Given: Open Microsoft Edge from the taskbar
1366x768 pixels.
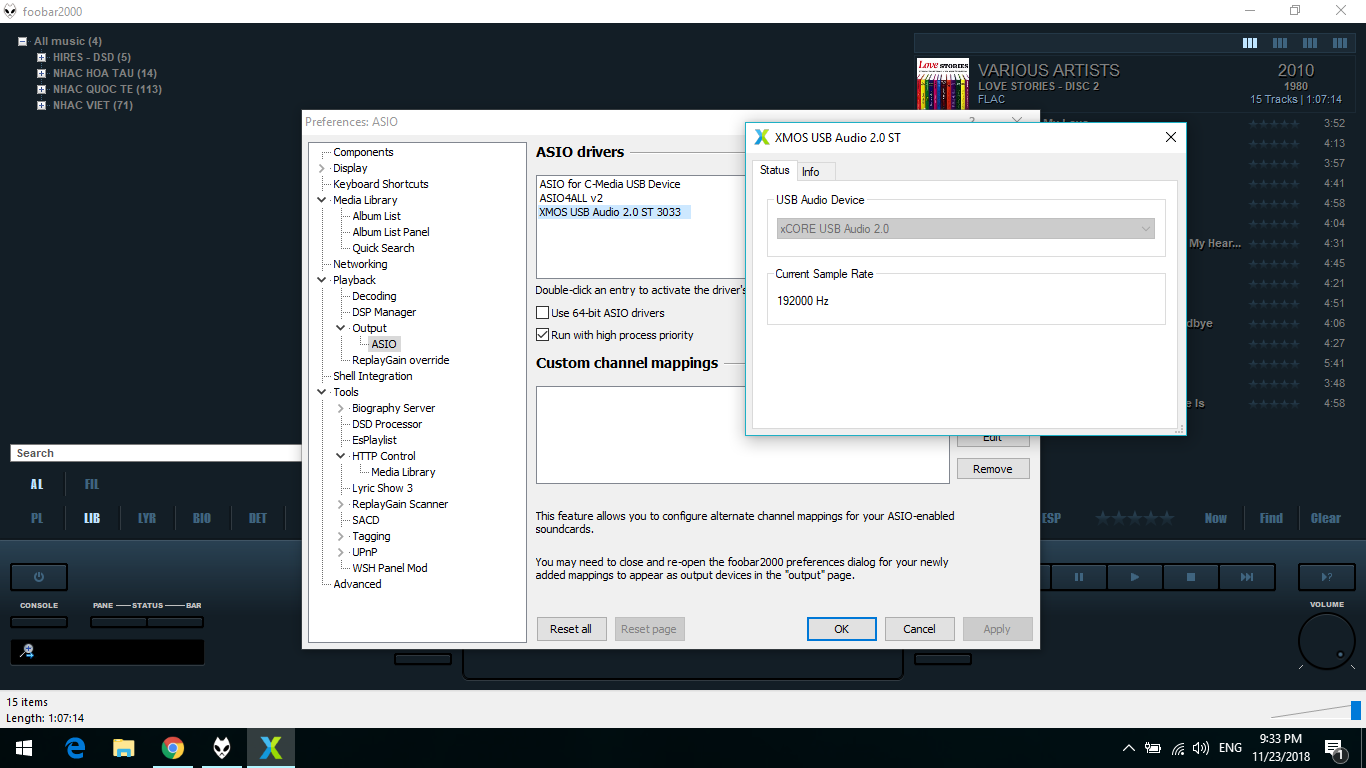Looking at the screenshot, I should click(x=75, y=748).
